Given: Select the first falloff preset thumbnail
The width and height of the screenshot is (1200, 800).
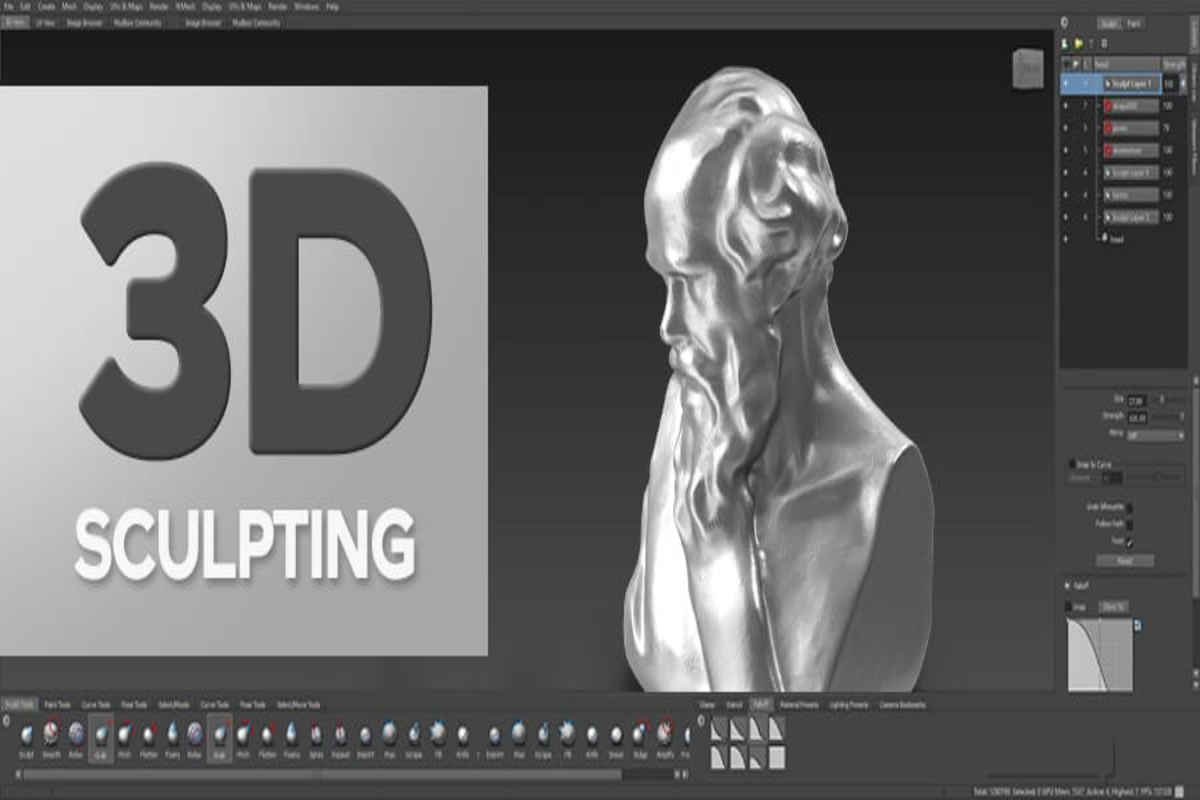Looking at the screenshot, I should coord(717,727).
